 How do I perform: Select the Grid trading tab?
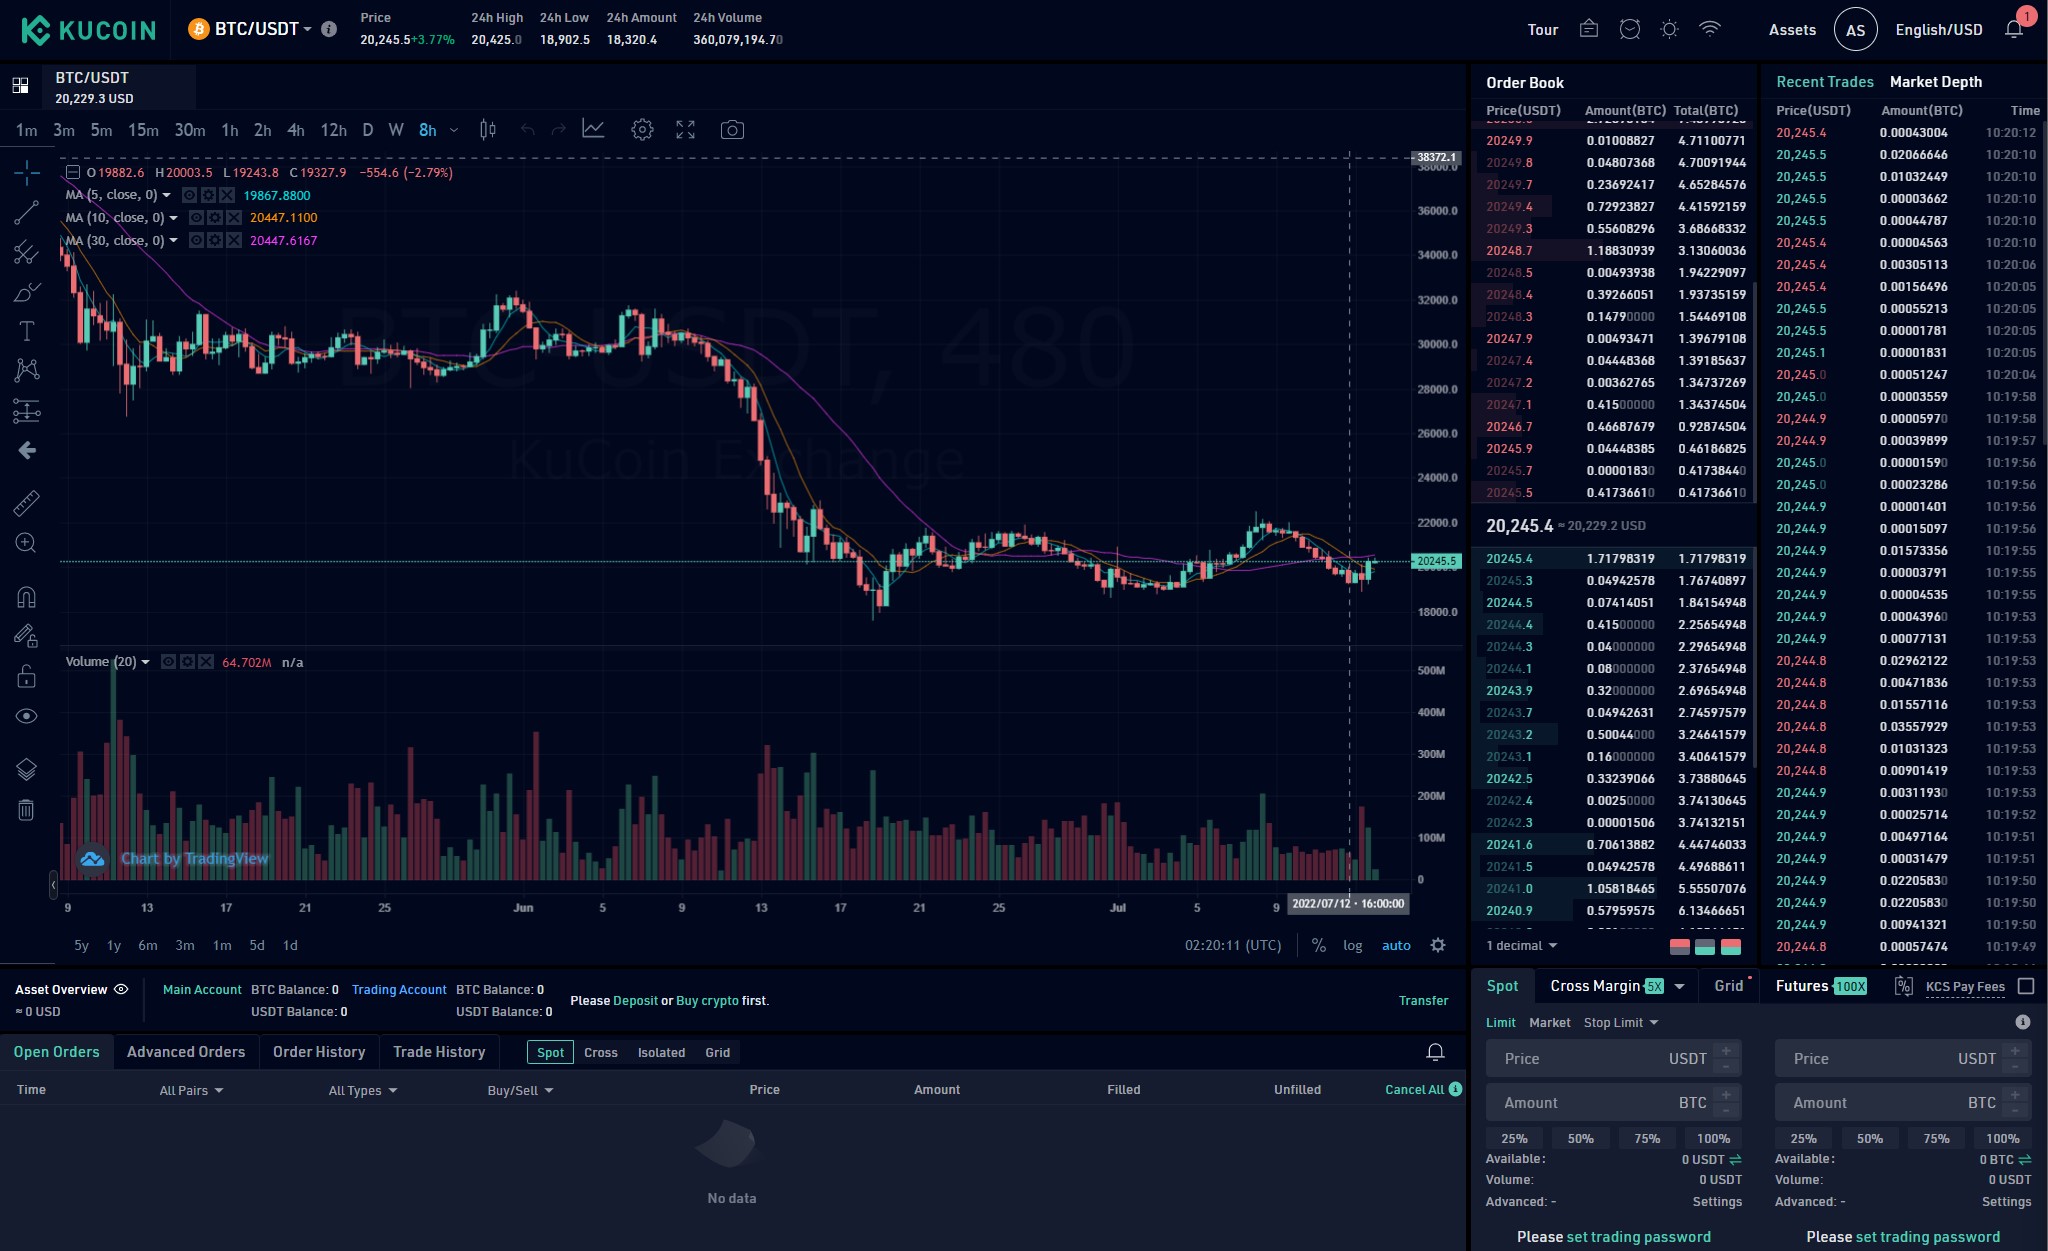coord(1729,986)
